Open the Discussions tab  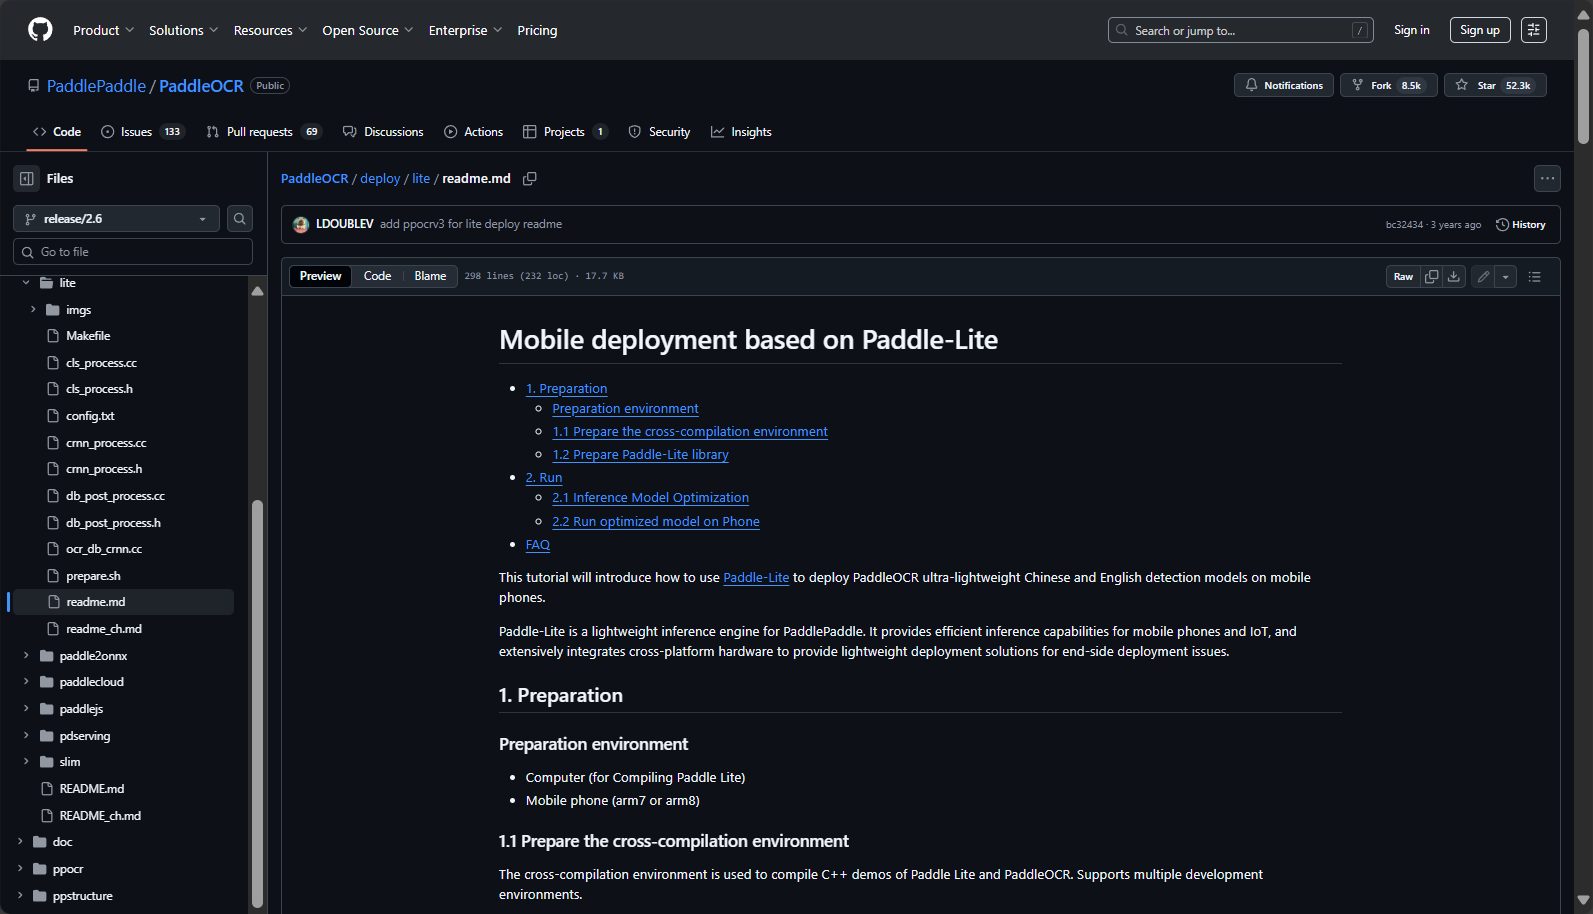[x=383, y=132]
